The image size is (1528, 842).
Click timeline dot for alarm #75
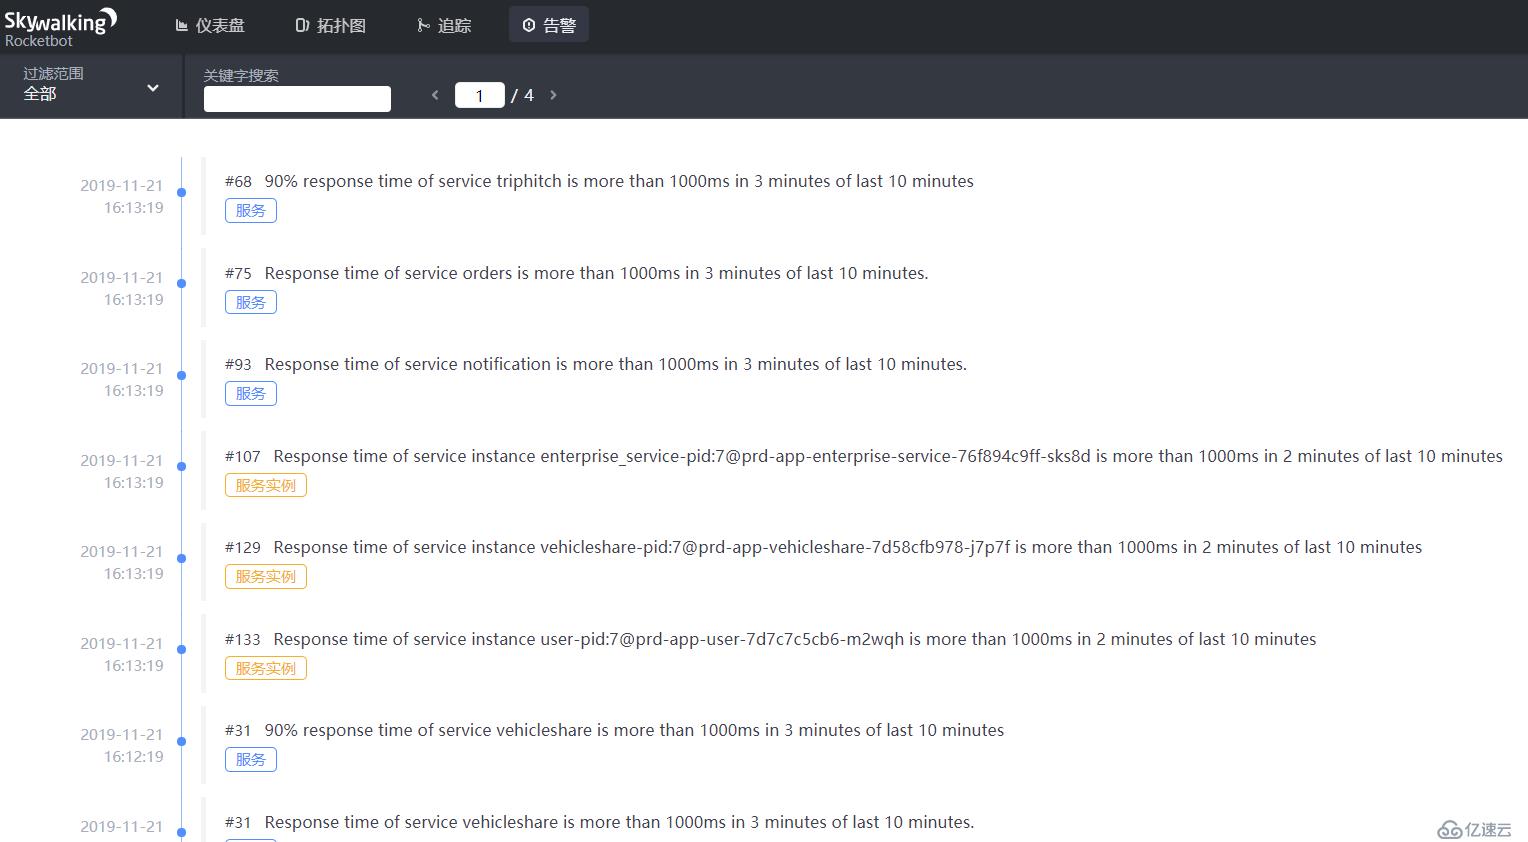point(181,284)
